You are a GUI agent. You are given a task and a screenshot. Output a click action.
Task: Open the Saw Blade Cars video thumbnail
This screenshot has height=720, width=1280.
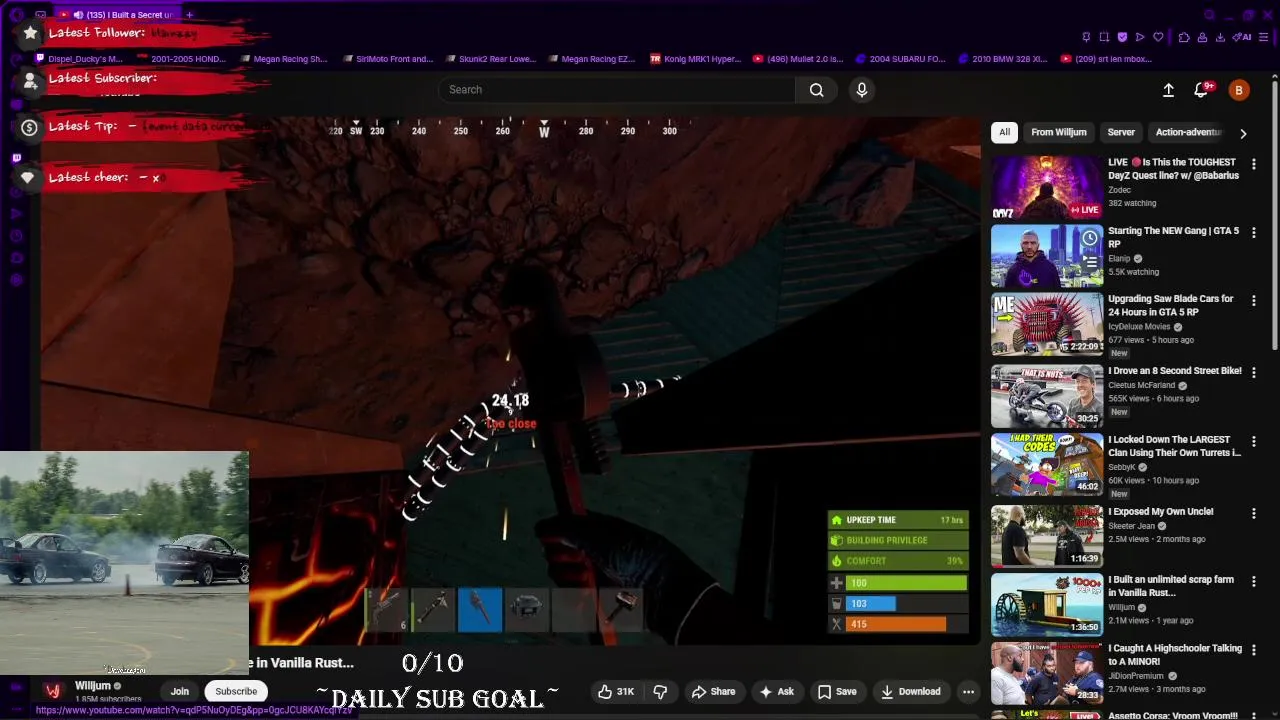tap(1047, 324)
